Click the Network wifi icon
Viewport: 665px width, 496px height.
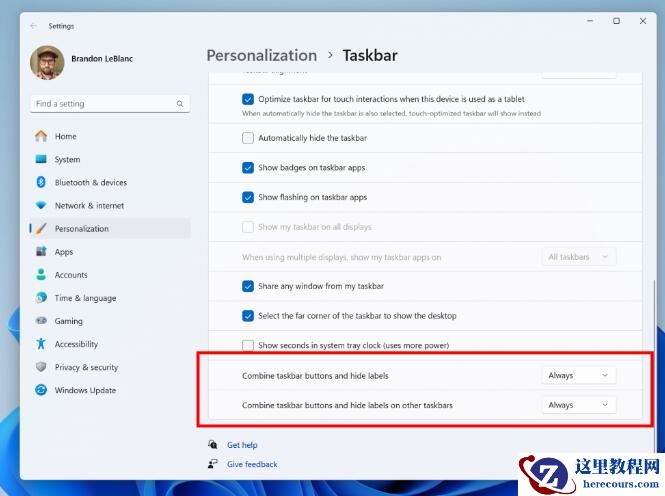41,205
